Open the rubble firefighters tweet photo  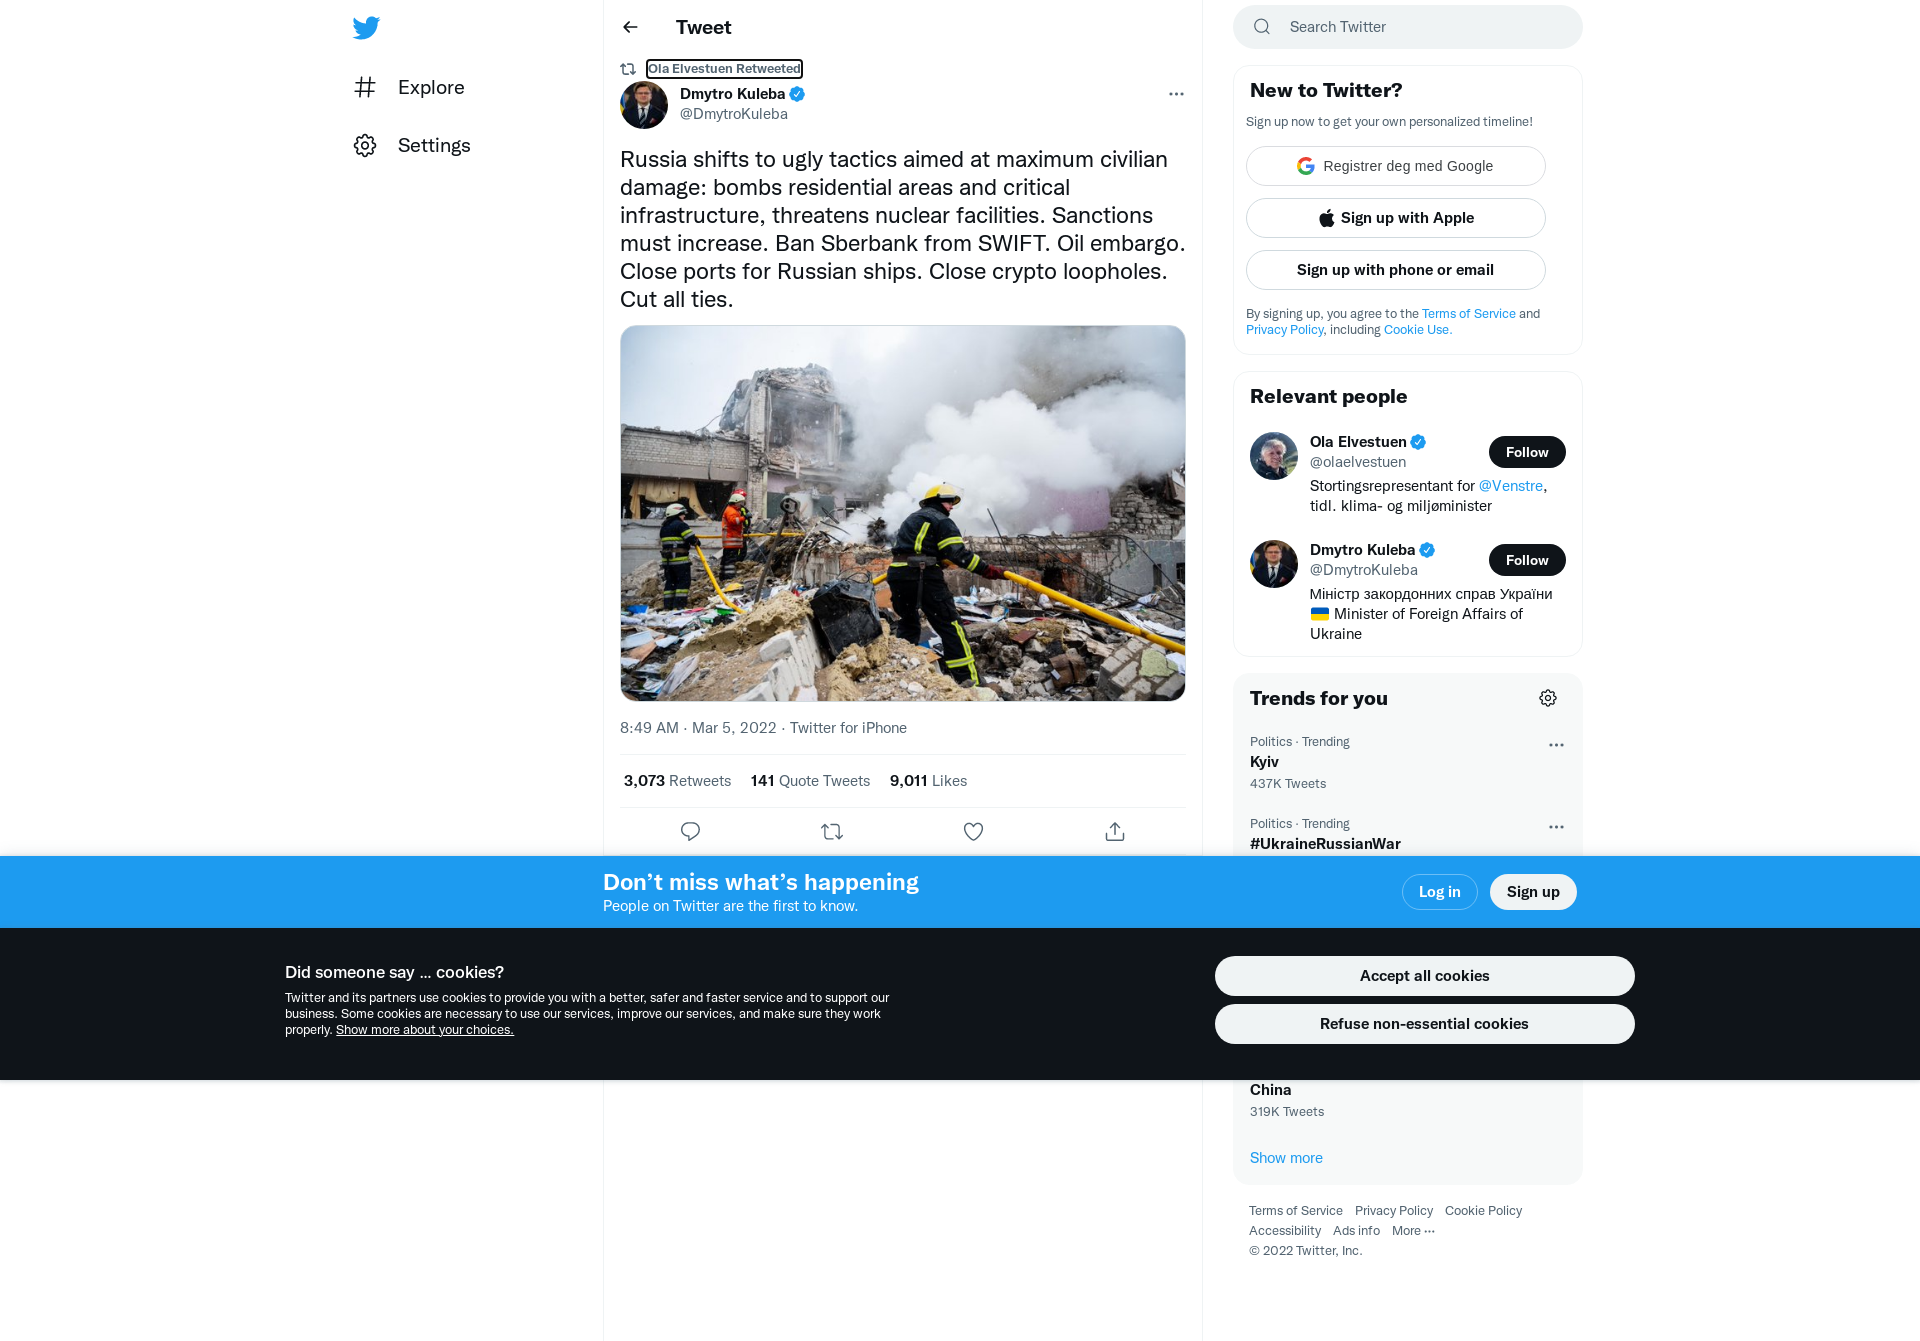[x=902, y=513]
